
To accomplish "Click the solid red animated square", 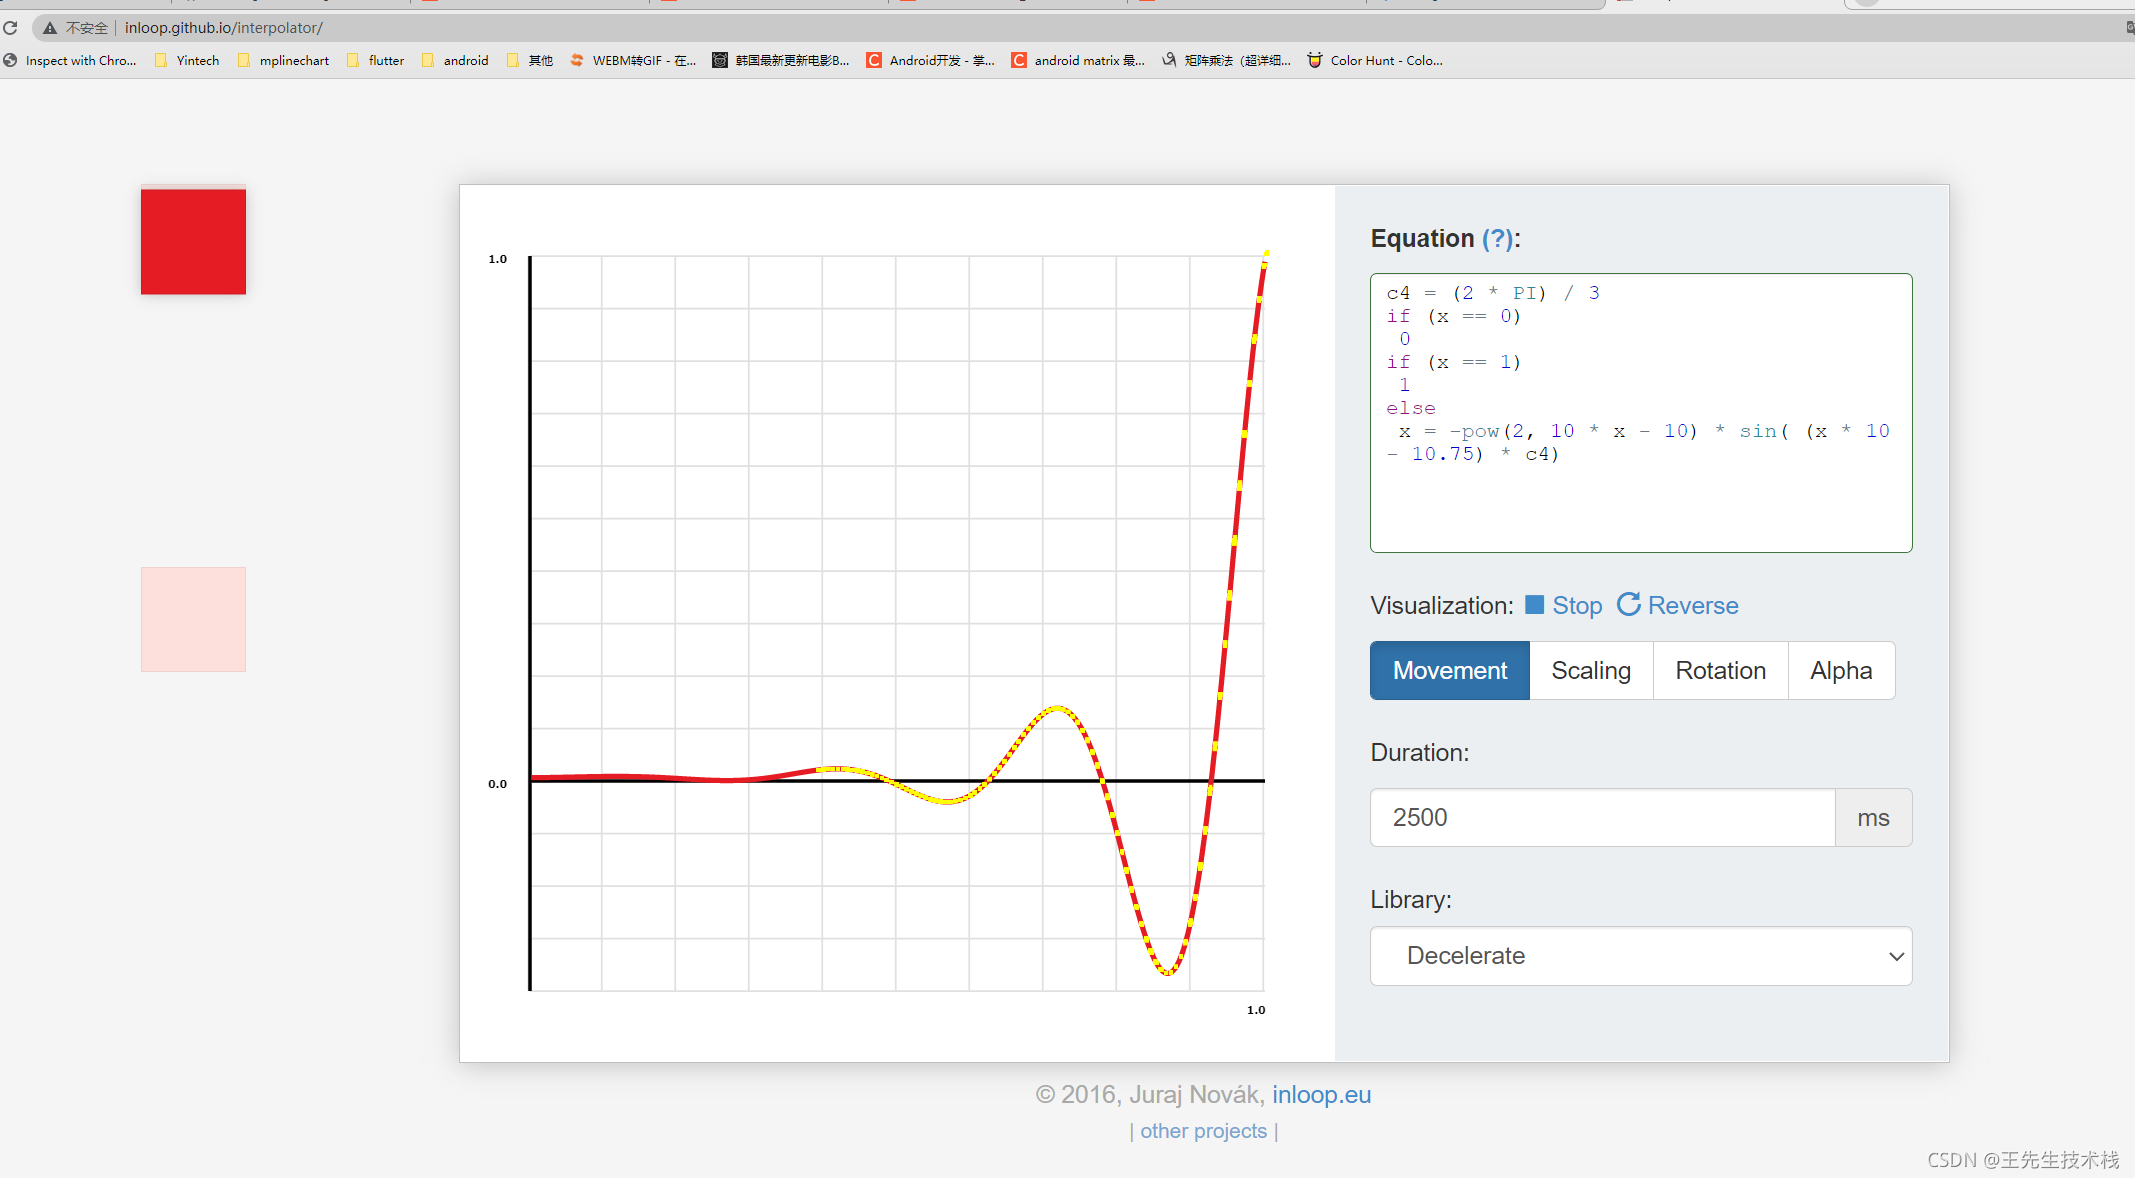I will 193,241.
